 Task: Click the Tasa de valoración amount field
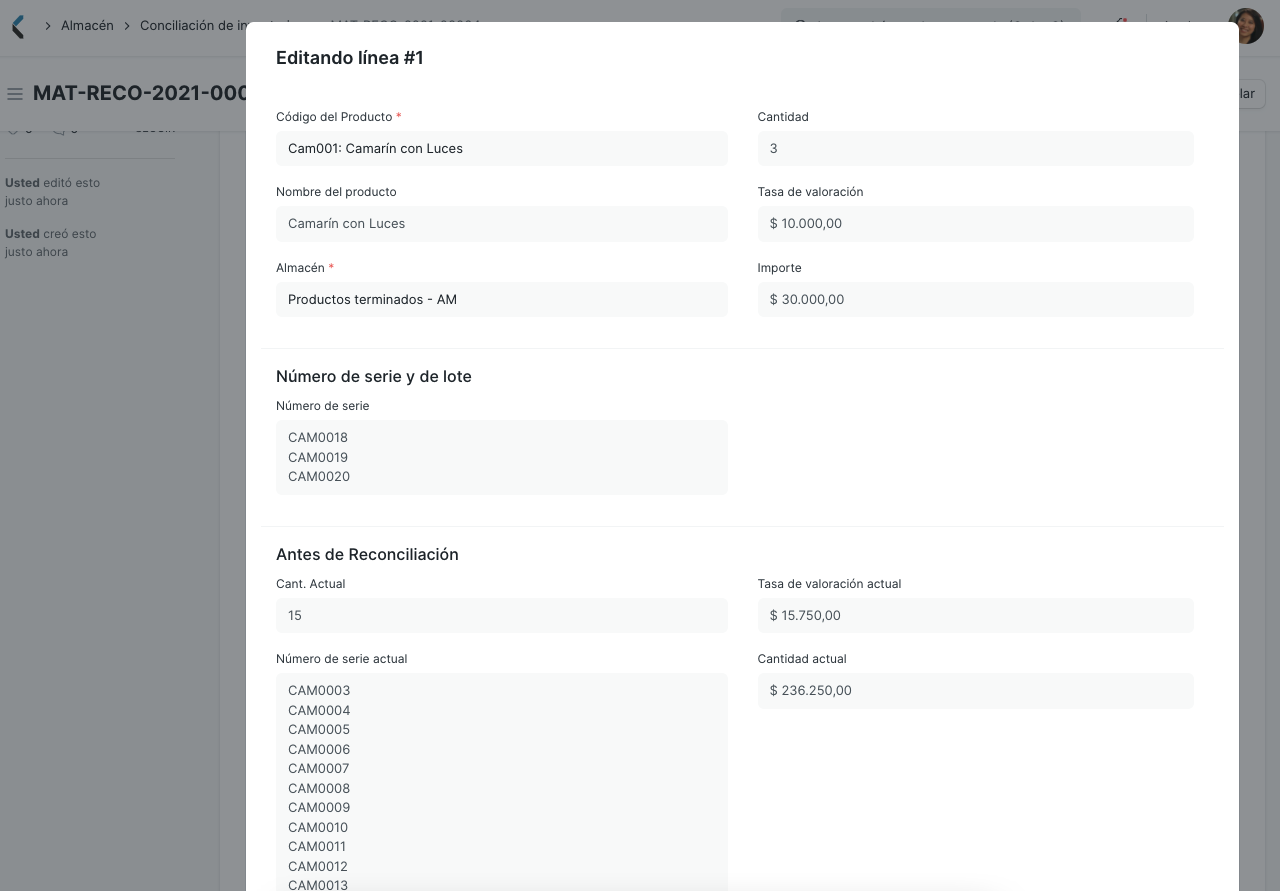pos(975,223)
